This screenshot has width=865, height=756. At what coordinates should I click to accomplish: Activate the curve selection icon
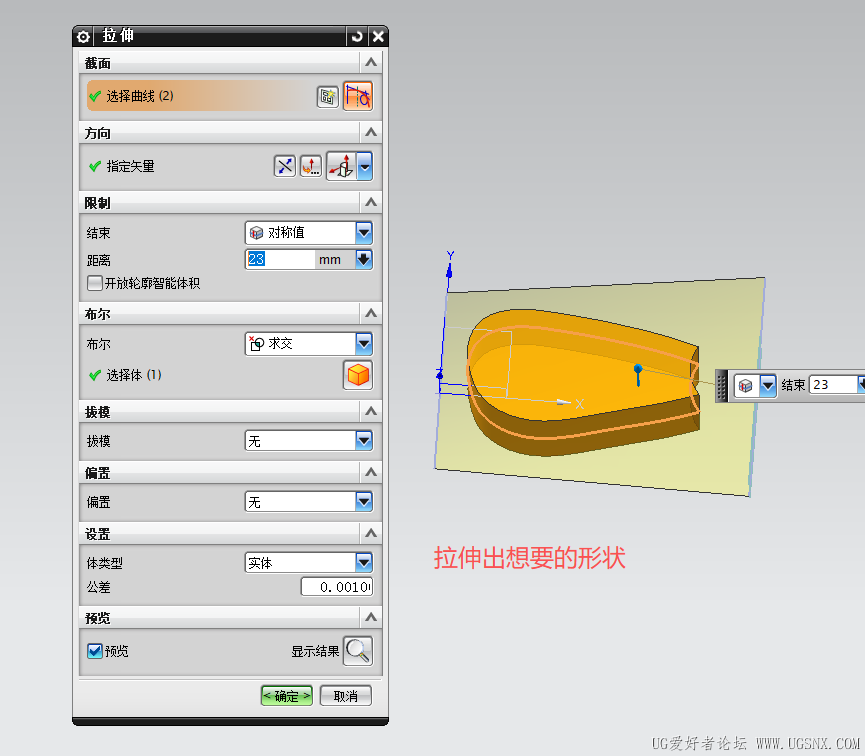[x=357, y=97]
